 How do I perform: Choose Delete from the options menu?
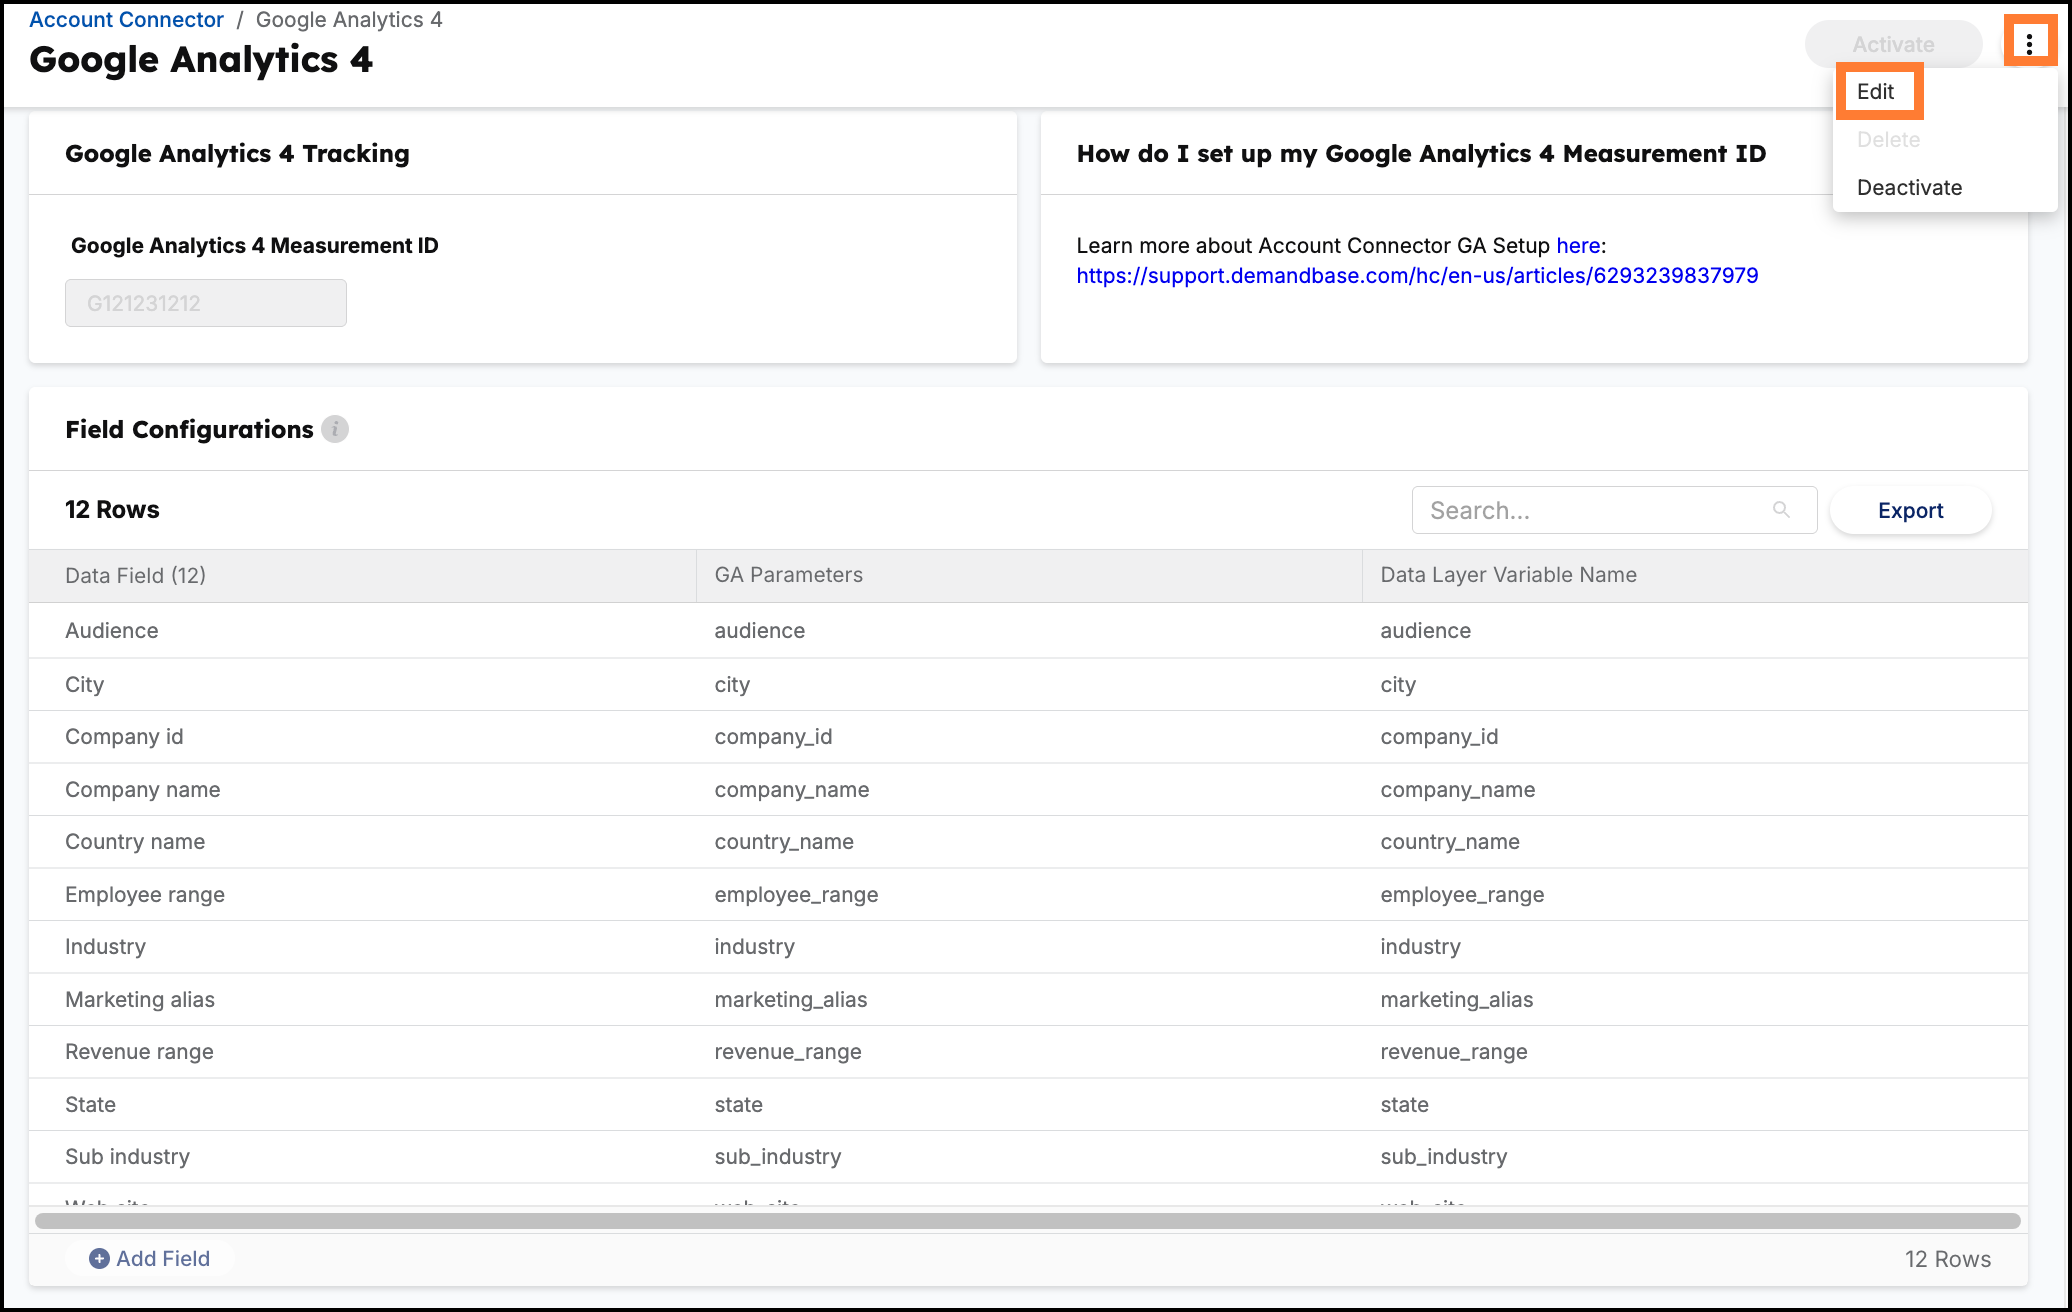point(1888,139)
